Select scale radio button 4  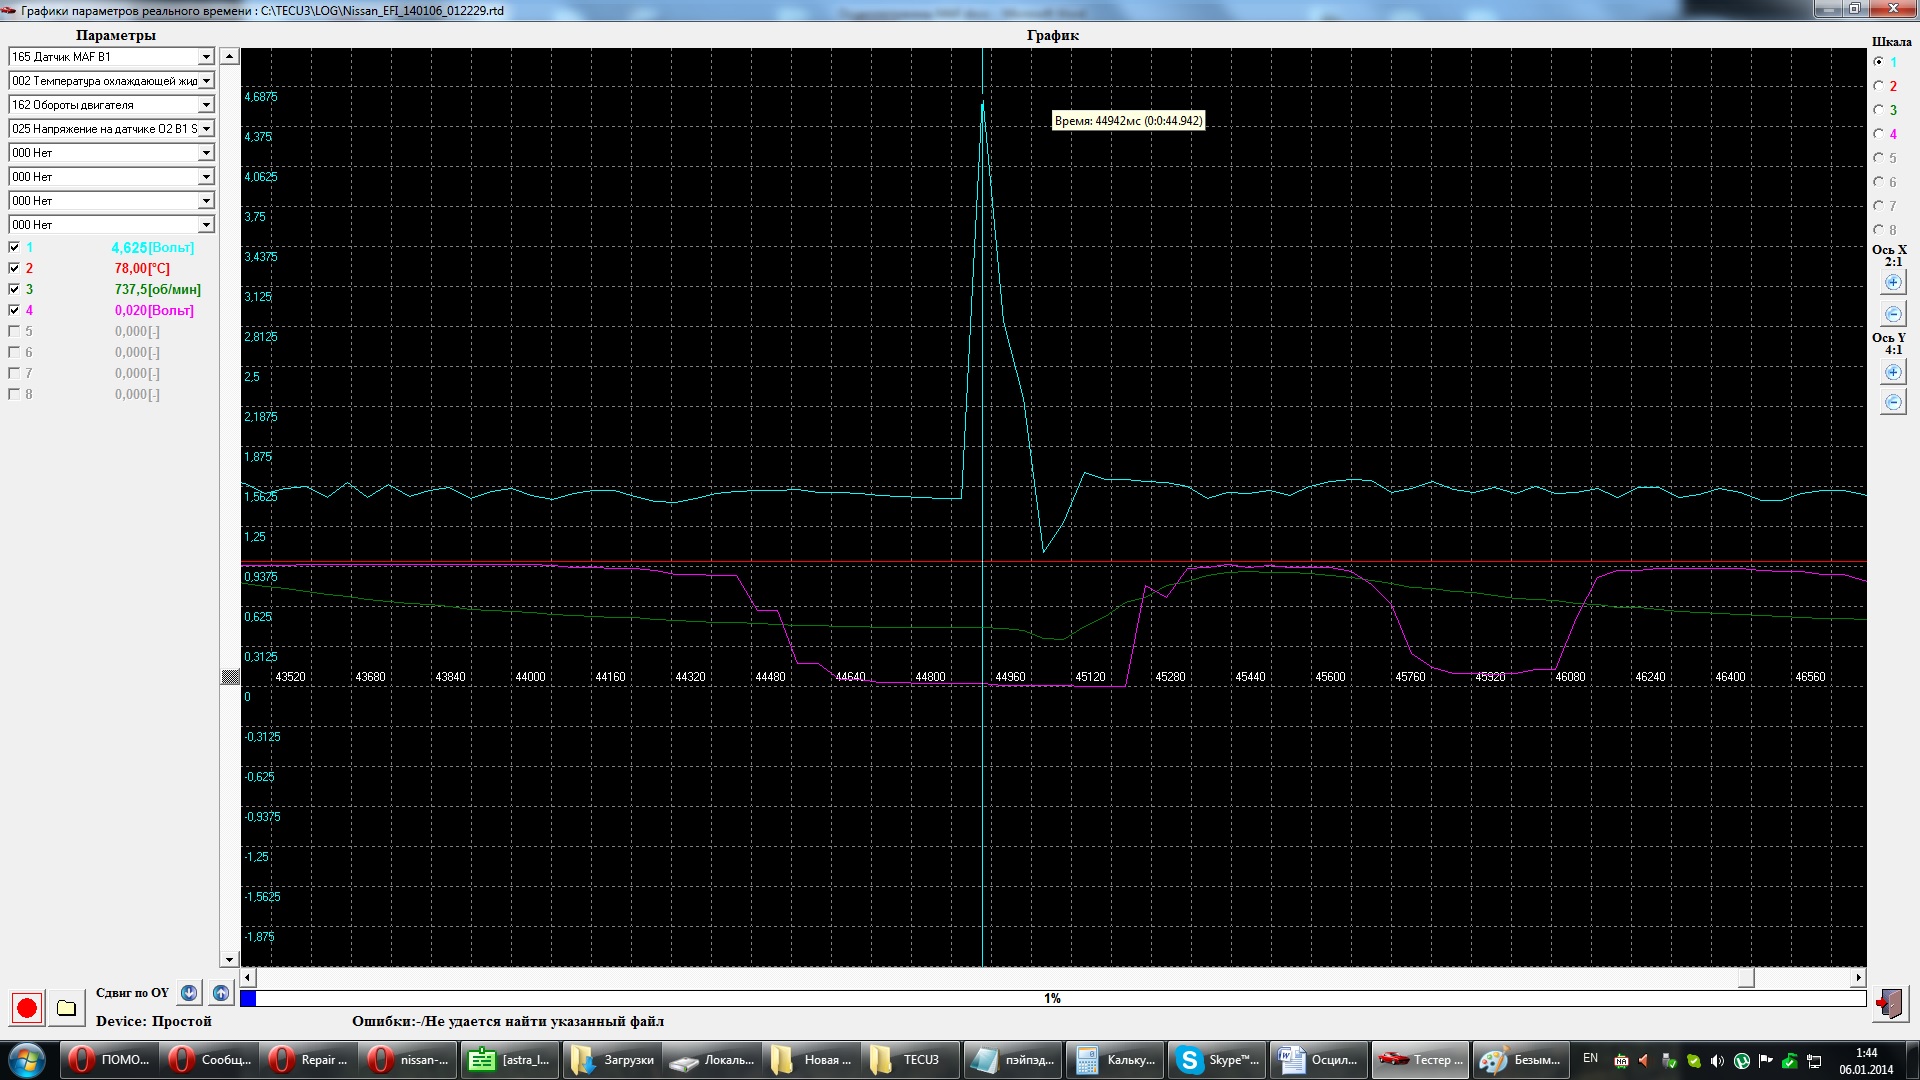(1879, 134)
